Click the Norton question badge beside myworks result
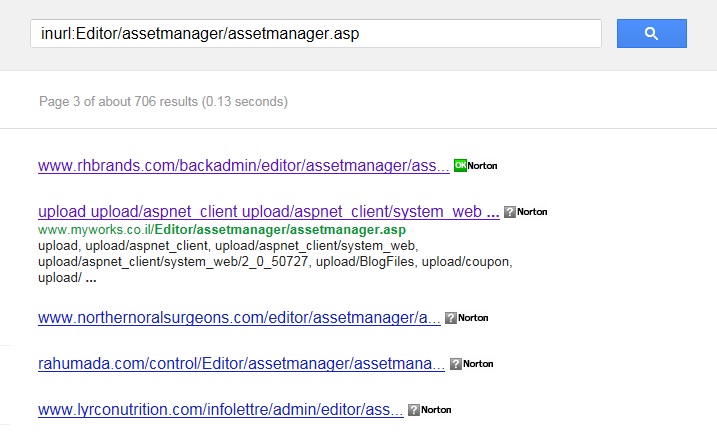 click(510, 212)
